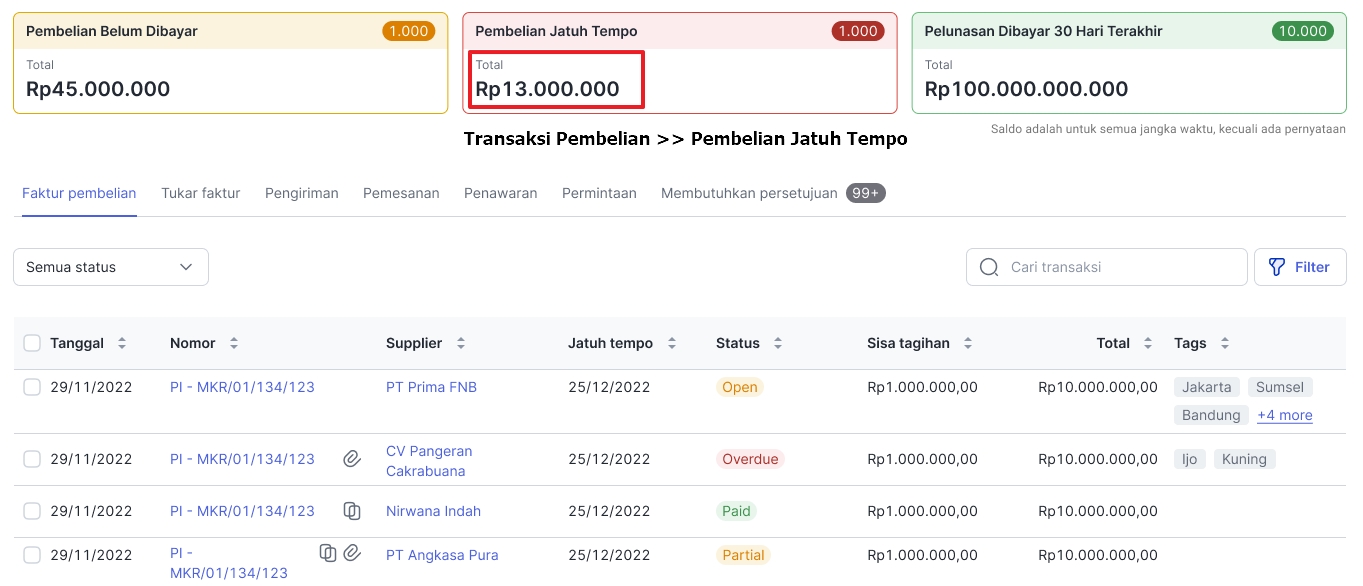Sort by Status column arrows
The height and width of the screenshot is (586, 1363).
click(x=778, y=343)
